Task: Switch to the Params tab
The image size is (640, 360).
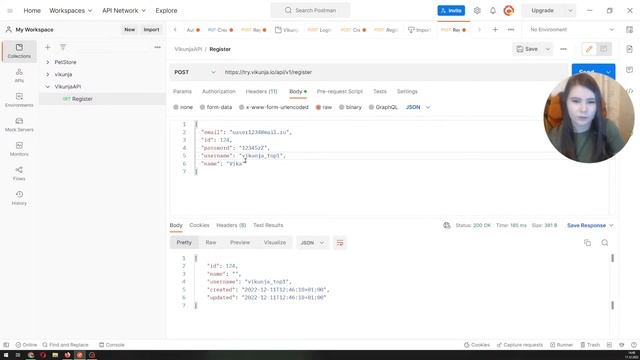Action: click(x=182, y=91)
